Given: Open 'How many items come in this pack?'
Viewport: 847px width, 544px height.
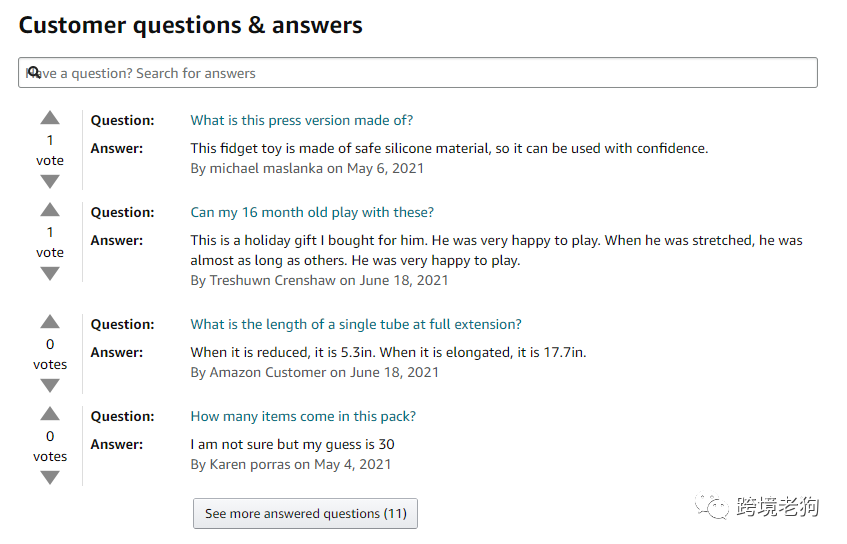Looking at the screenshot, I should pyautogui.click(x=303, y=416).
